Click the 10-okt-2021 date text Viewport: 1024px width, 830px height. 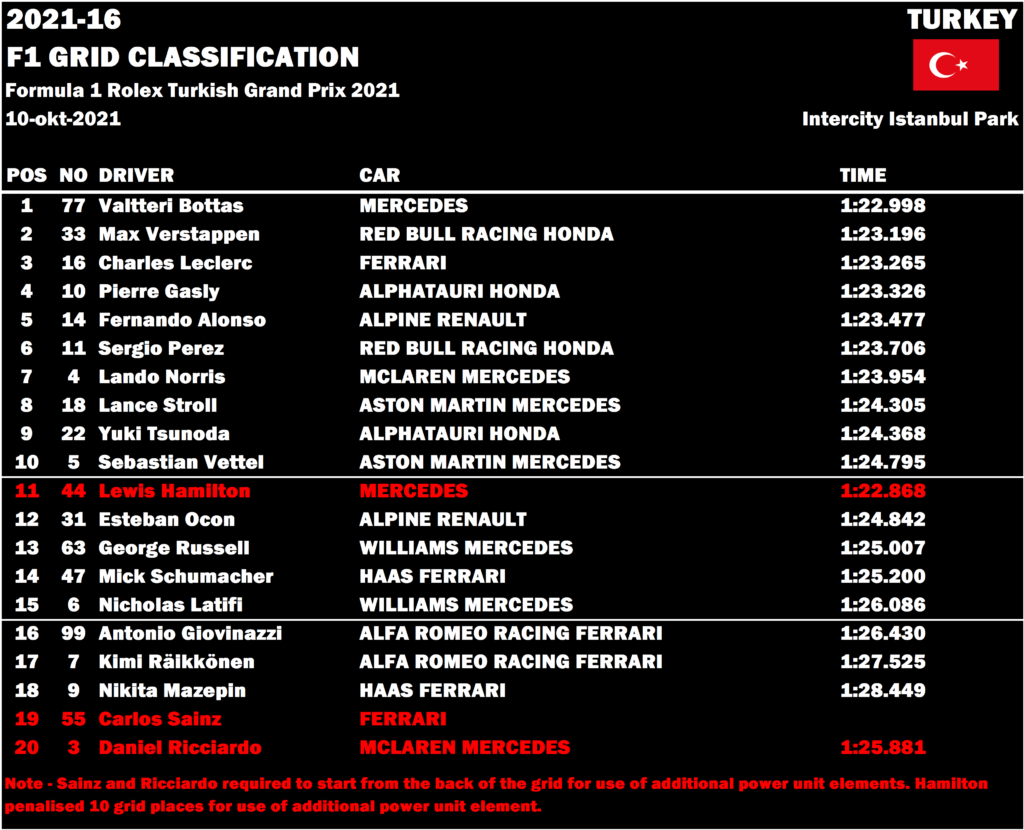[x=63, y=119]
